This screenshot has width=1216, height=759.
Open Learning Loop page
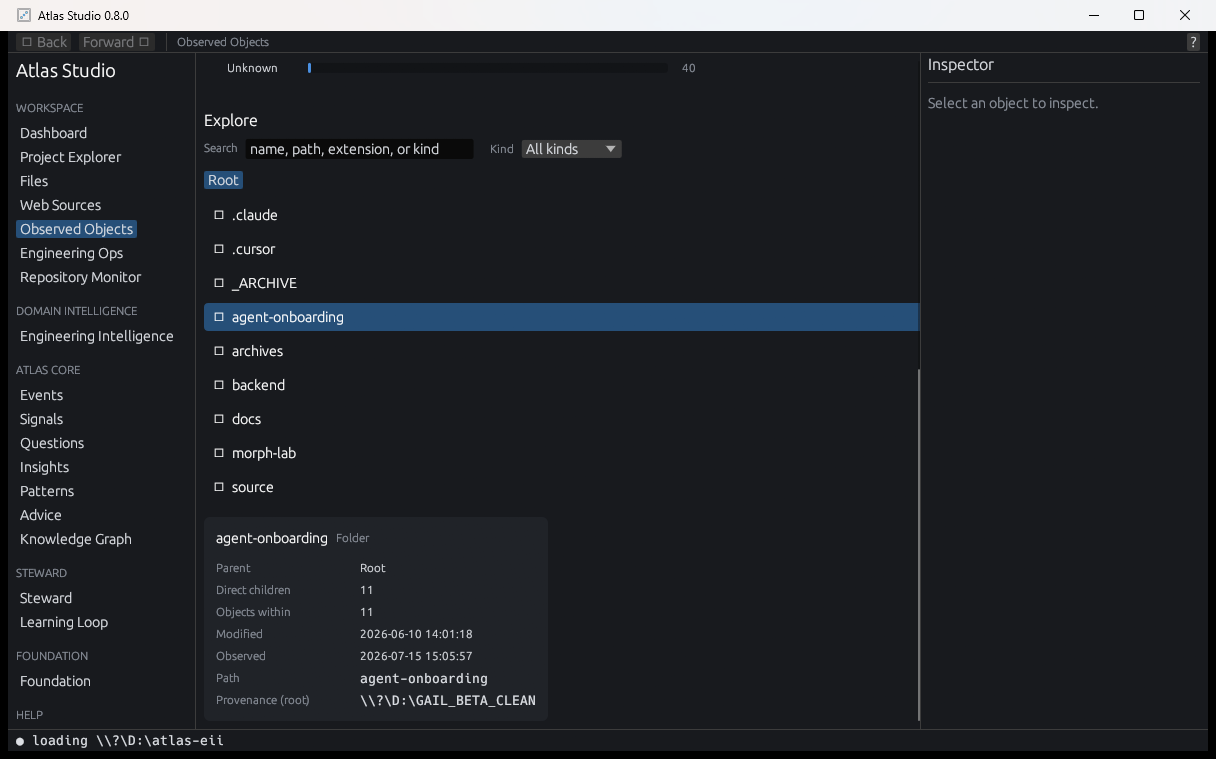click(x=63, y=622)
